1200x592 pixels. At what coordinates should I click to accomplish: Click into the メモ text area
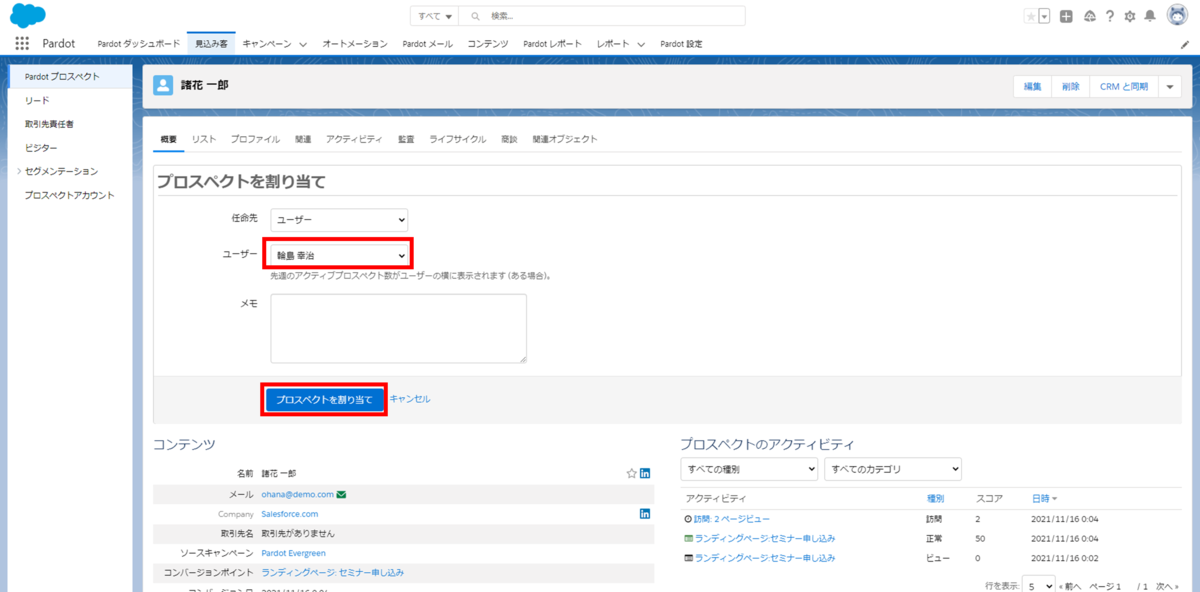pos(398,329)
